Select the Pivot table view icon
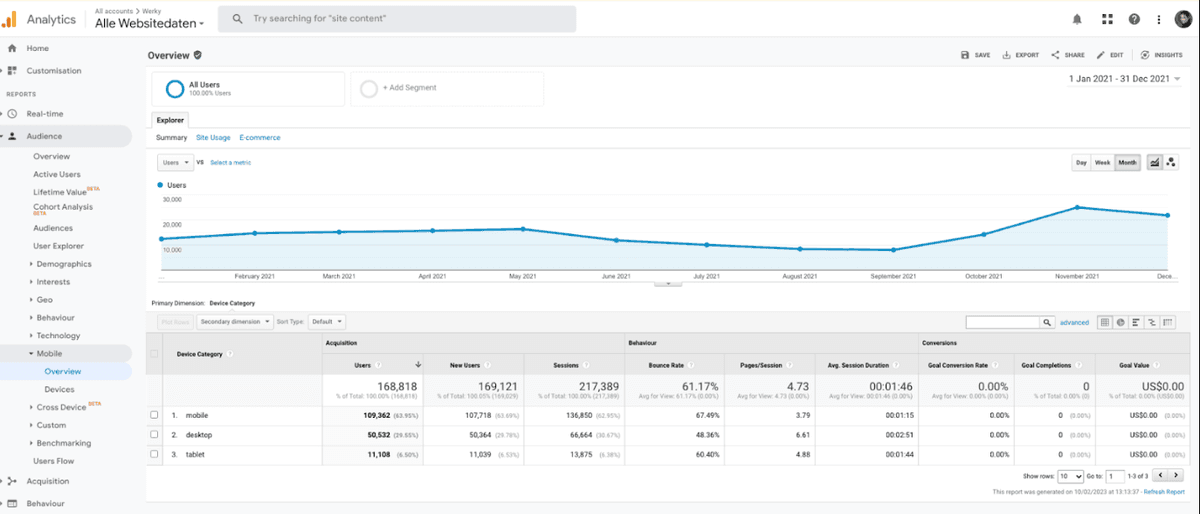1200x514 pixels. [x=1168, y=322]
